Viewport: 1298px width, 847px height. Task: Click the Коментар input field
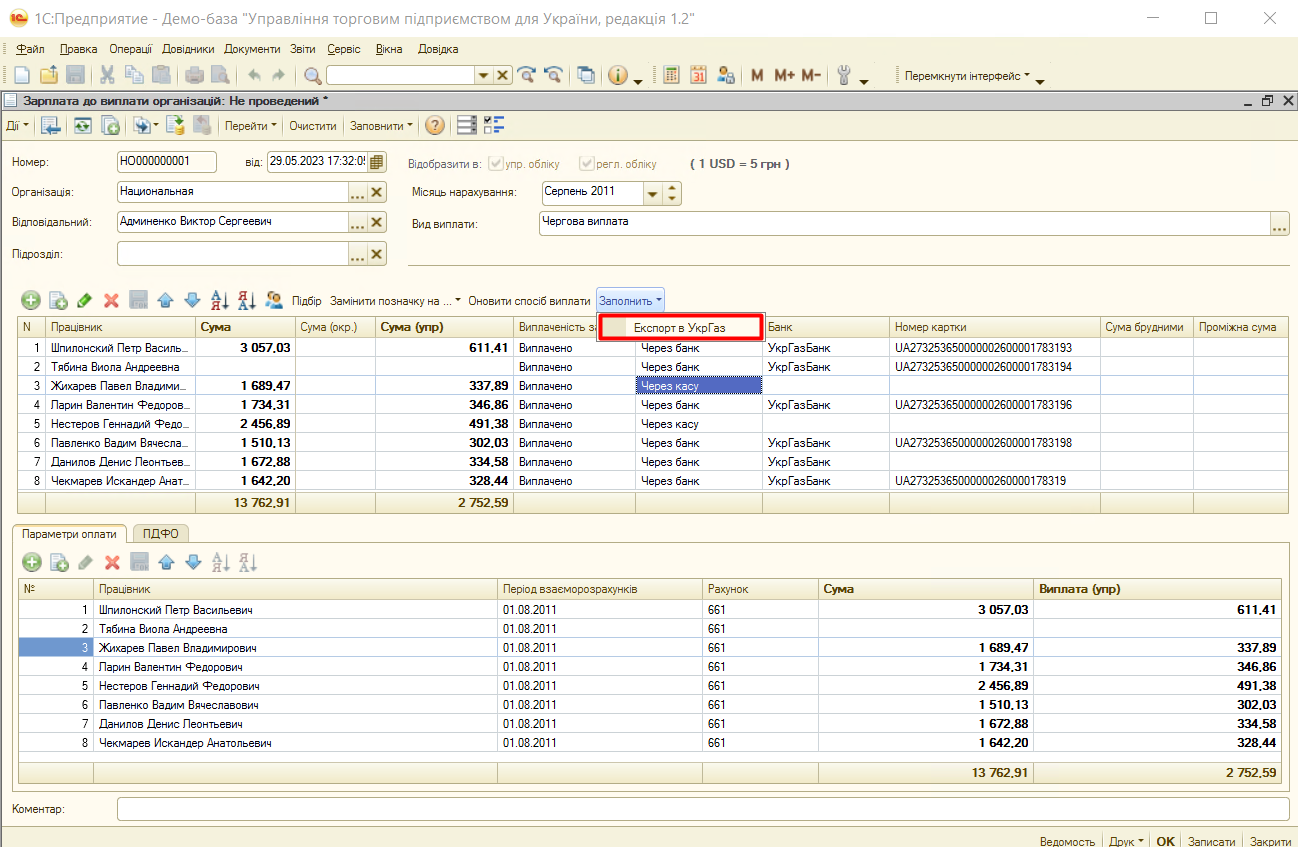click(703, 809)
